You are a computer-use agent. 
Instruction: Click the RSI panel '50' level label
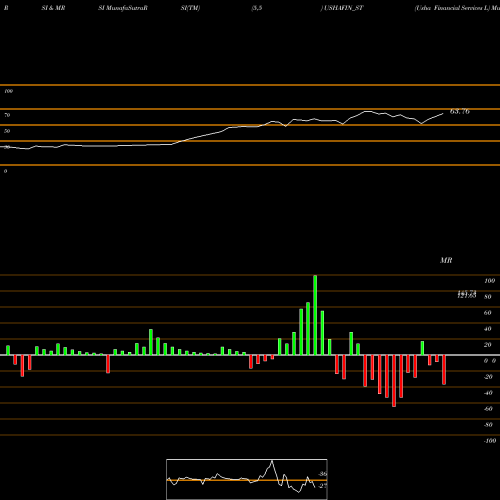coord(7,131)
